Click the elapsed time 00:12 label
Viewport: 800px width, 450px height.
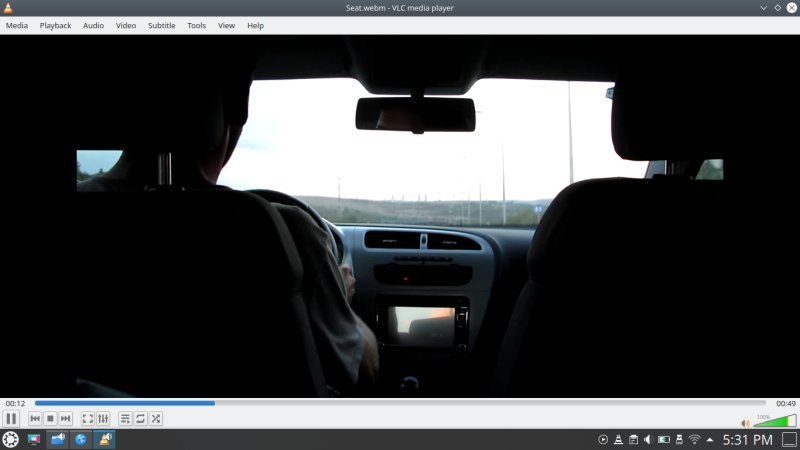click(x=15, y=403)
